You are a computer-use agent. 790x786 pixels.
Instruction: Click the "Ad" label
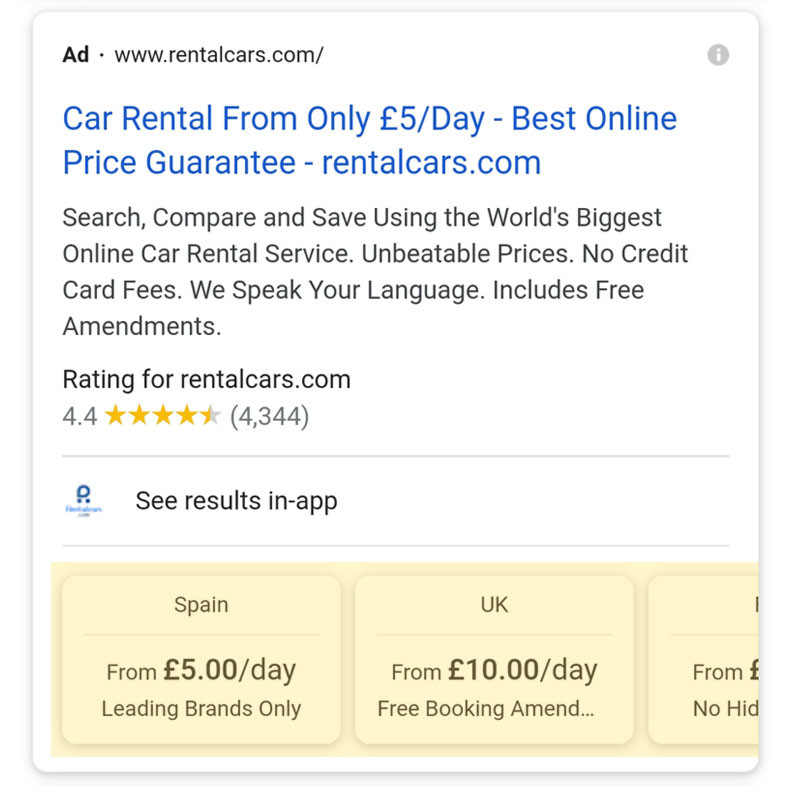(76, 55)
